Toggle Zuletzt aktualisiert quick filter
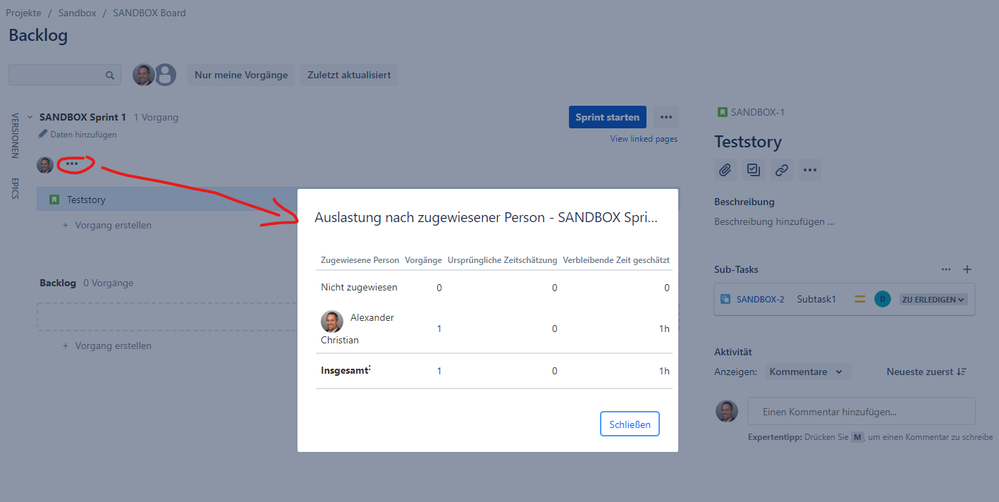Screen dimensions: 999x502 tap(349, 75)
